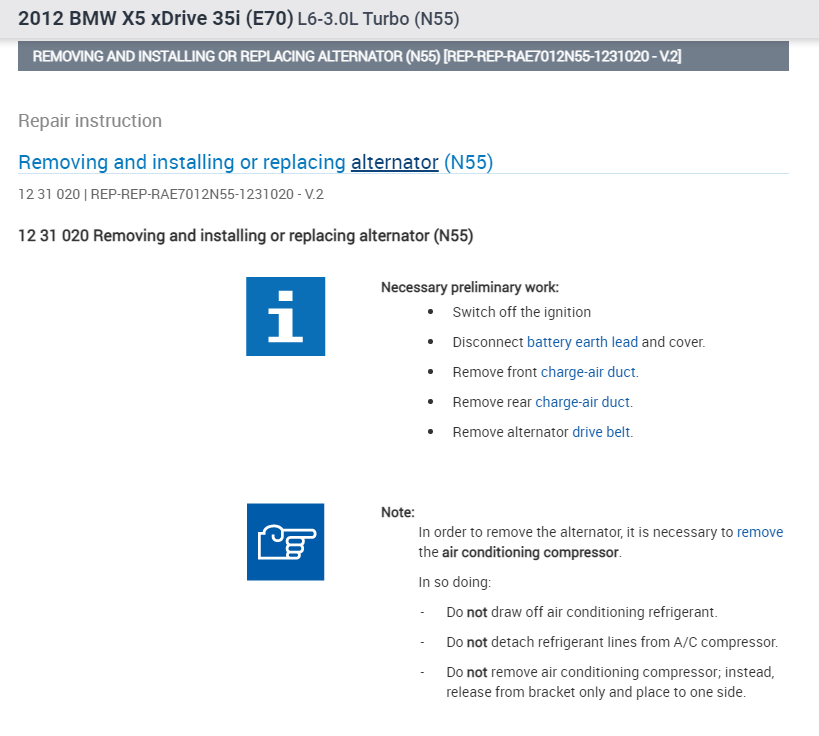Open the 'battery earth lead' link
Screen dimensions: 819x736
click(582, 342)
